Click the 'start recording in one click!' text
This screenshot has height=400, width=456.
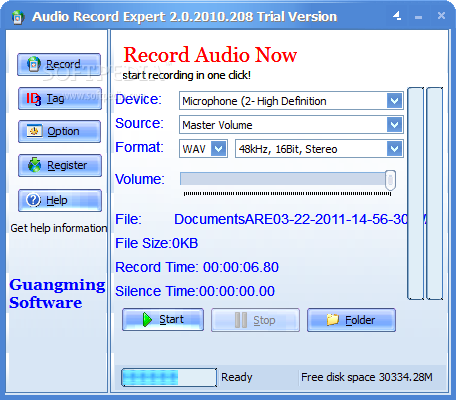186,75
